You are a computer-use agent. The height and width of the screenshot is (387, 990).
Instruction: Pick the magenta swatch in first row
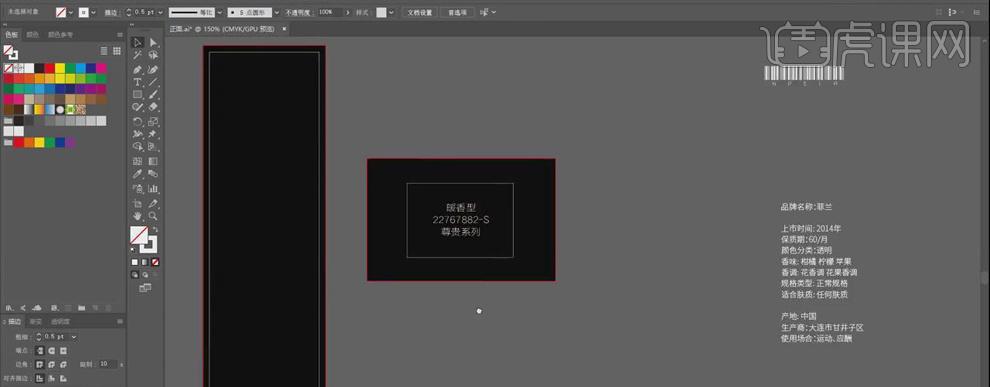point(101,68)
